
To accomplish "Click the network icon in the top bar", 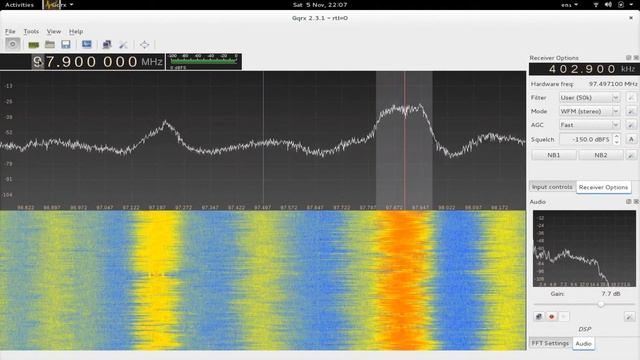I will tap(596, 5).
